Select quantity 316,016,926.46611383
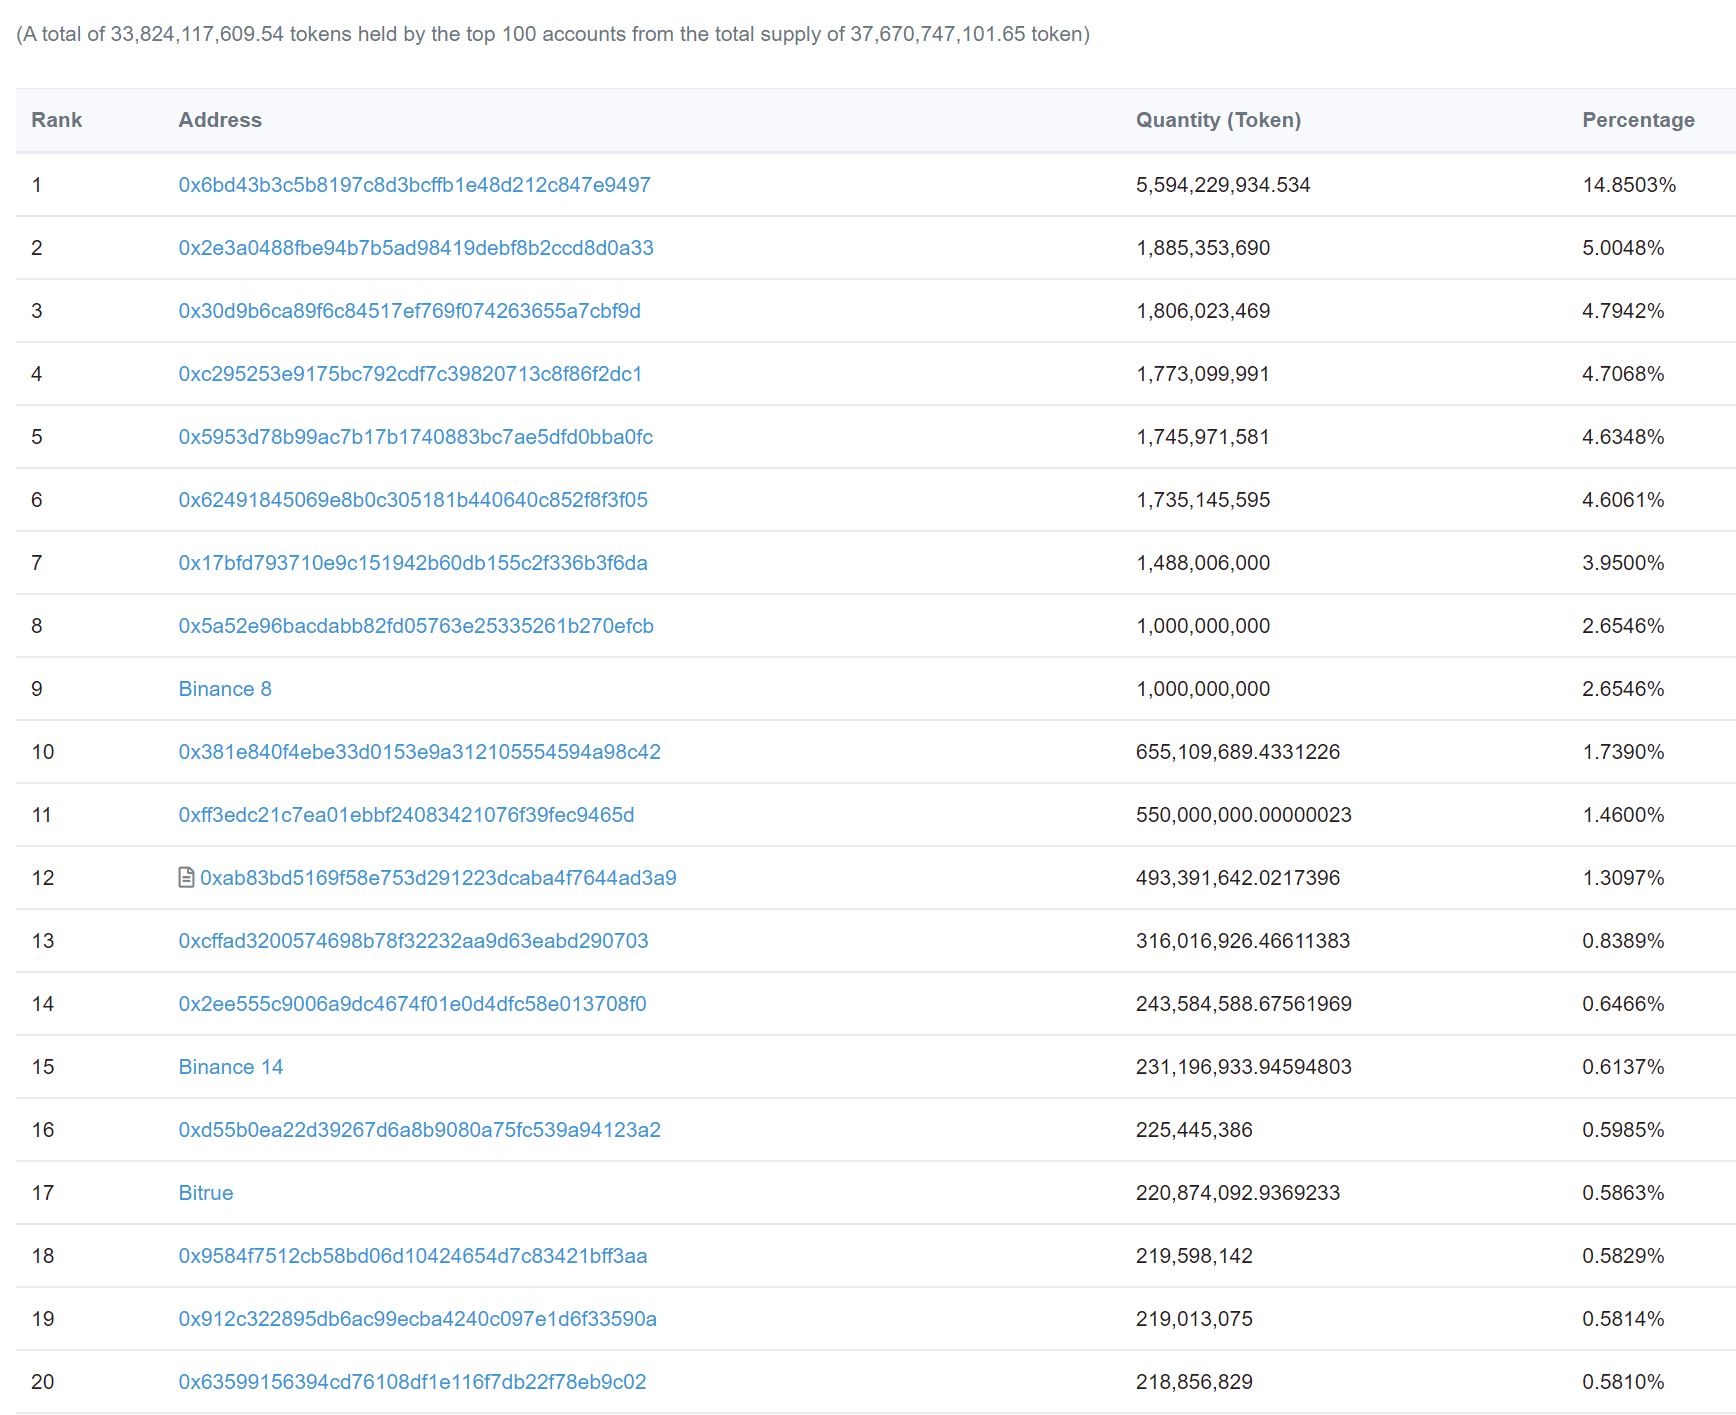Viewport: 1736px width, 1415px height. [x=1243, y=941]
